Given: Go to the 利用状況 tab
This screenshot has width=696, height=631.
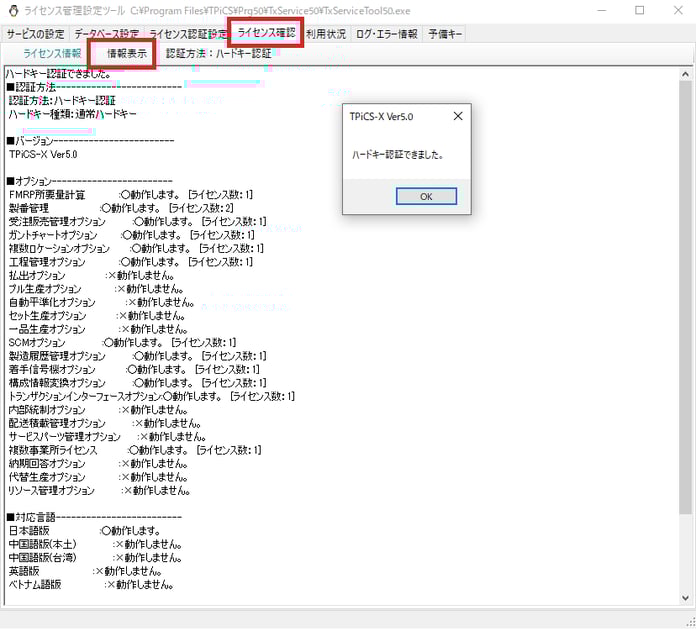Looking at the screenshot, I should tap(326, 34).
